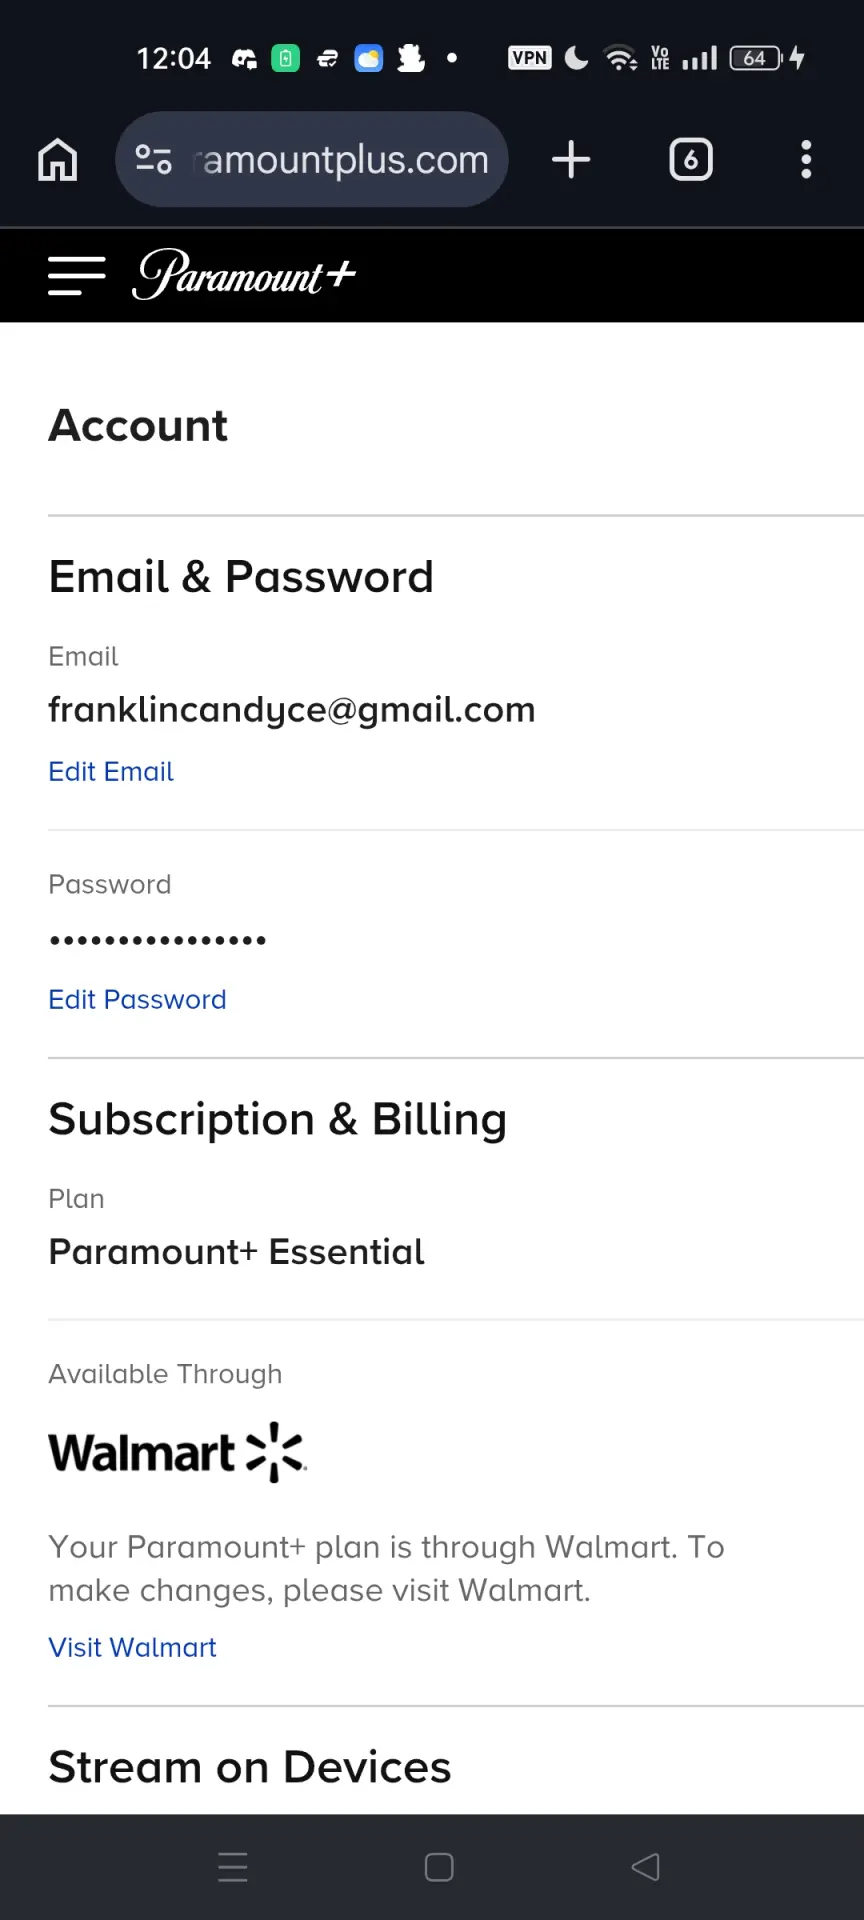The image size is (864, 1920).
Task: Tap the Paramount+ logo
Action: (x=244, y=274)
